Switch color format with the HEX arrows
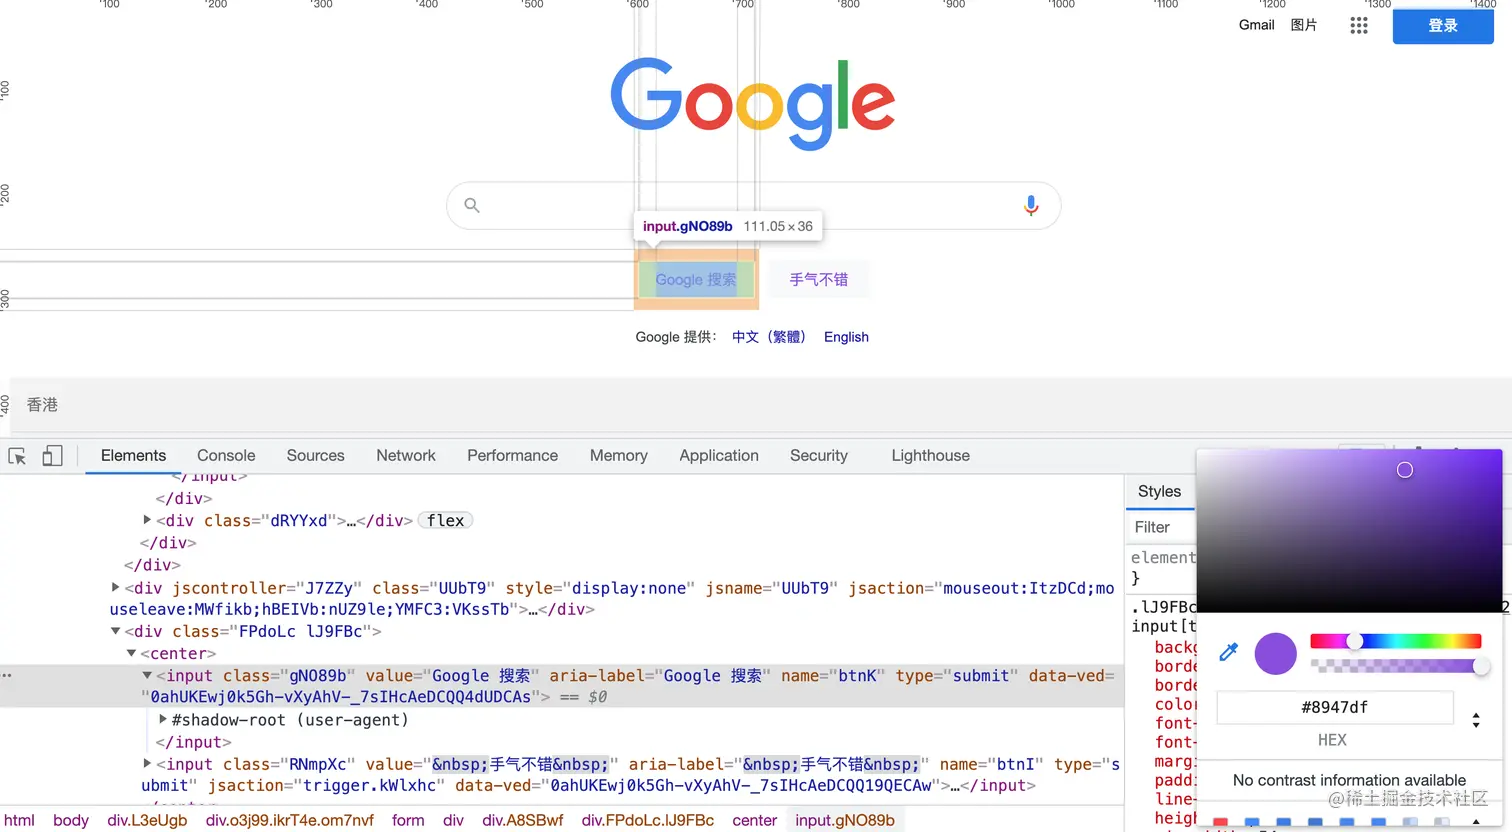This screenshot has width=1512, height=832. point(1476,720)
